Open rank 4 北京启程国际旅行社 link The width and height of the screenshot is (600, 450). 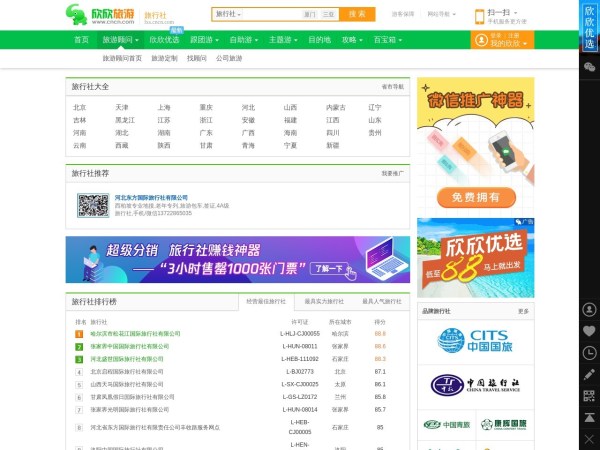point(127,372)
